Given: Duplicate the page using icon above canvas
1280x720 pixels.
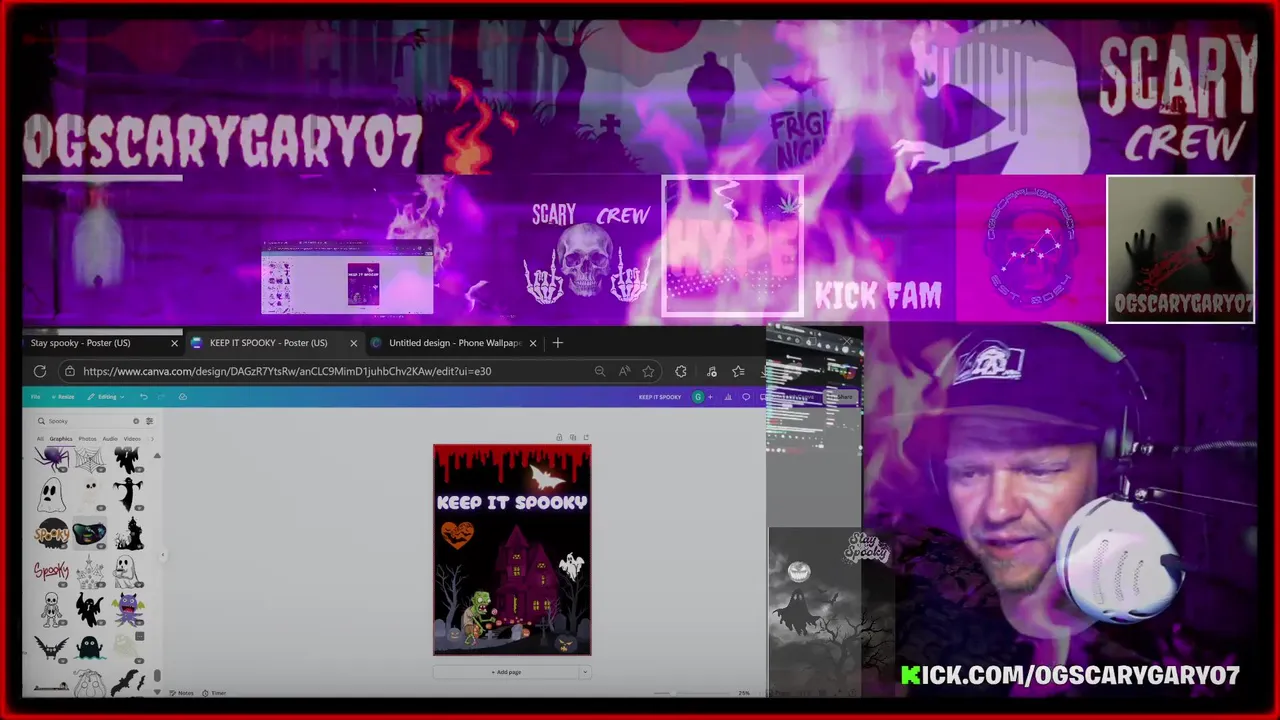Looking at the screenshot, I should coord(572,437).
